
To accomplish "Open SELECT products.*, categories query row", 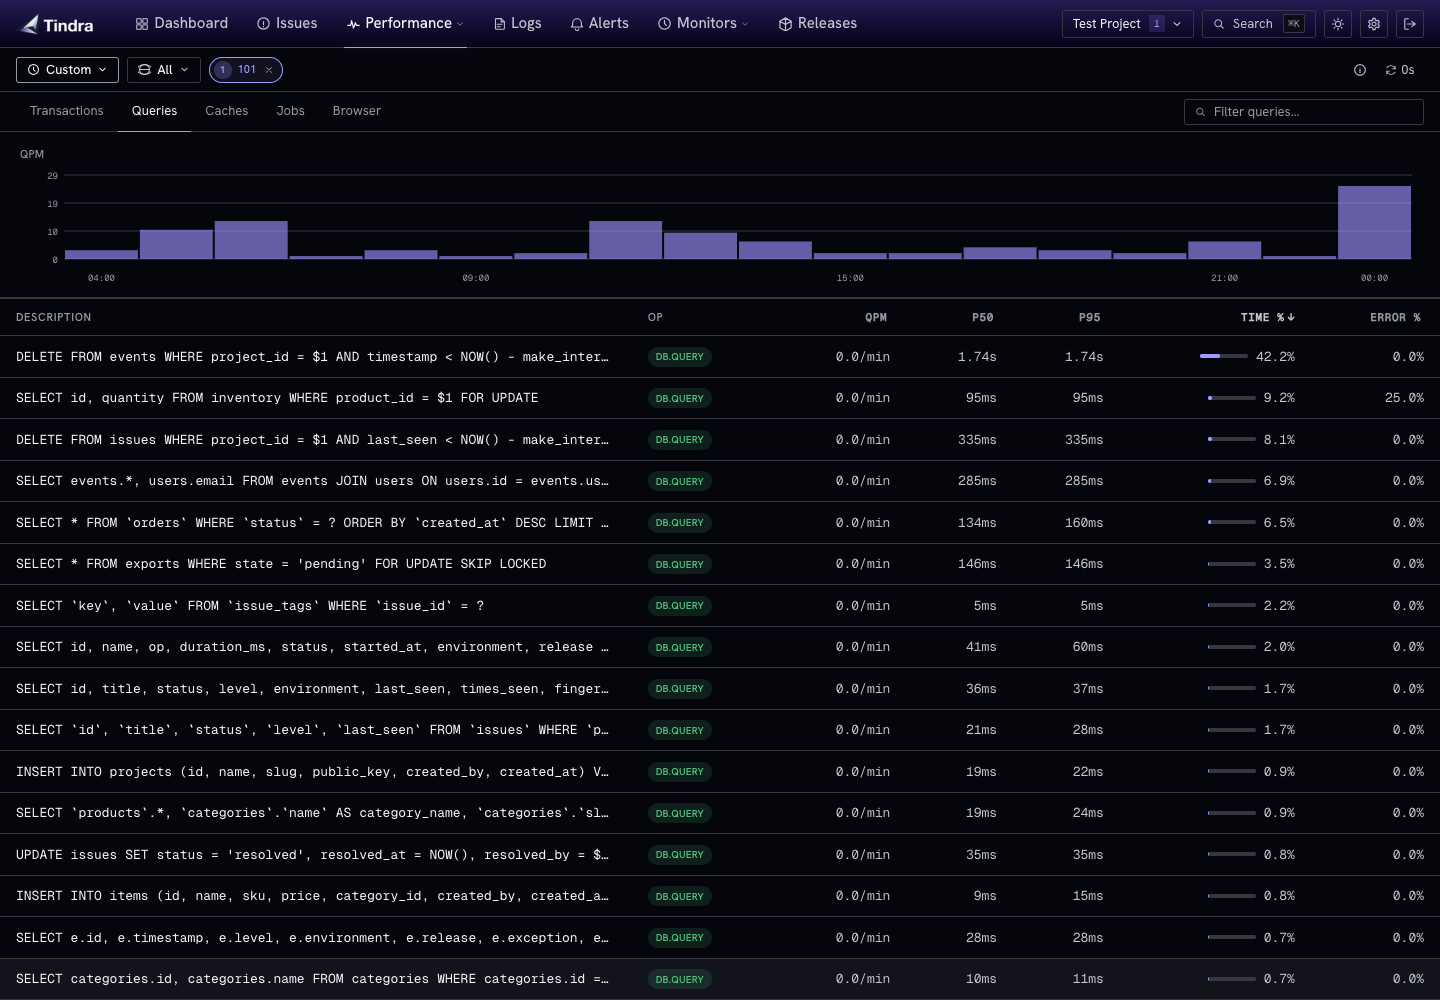I will 720,813.
